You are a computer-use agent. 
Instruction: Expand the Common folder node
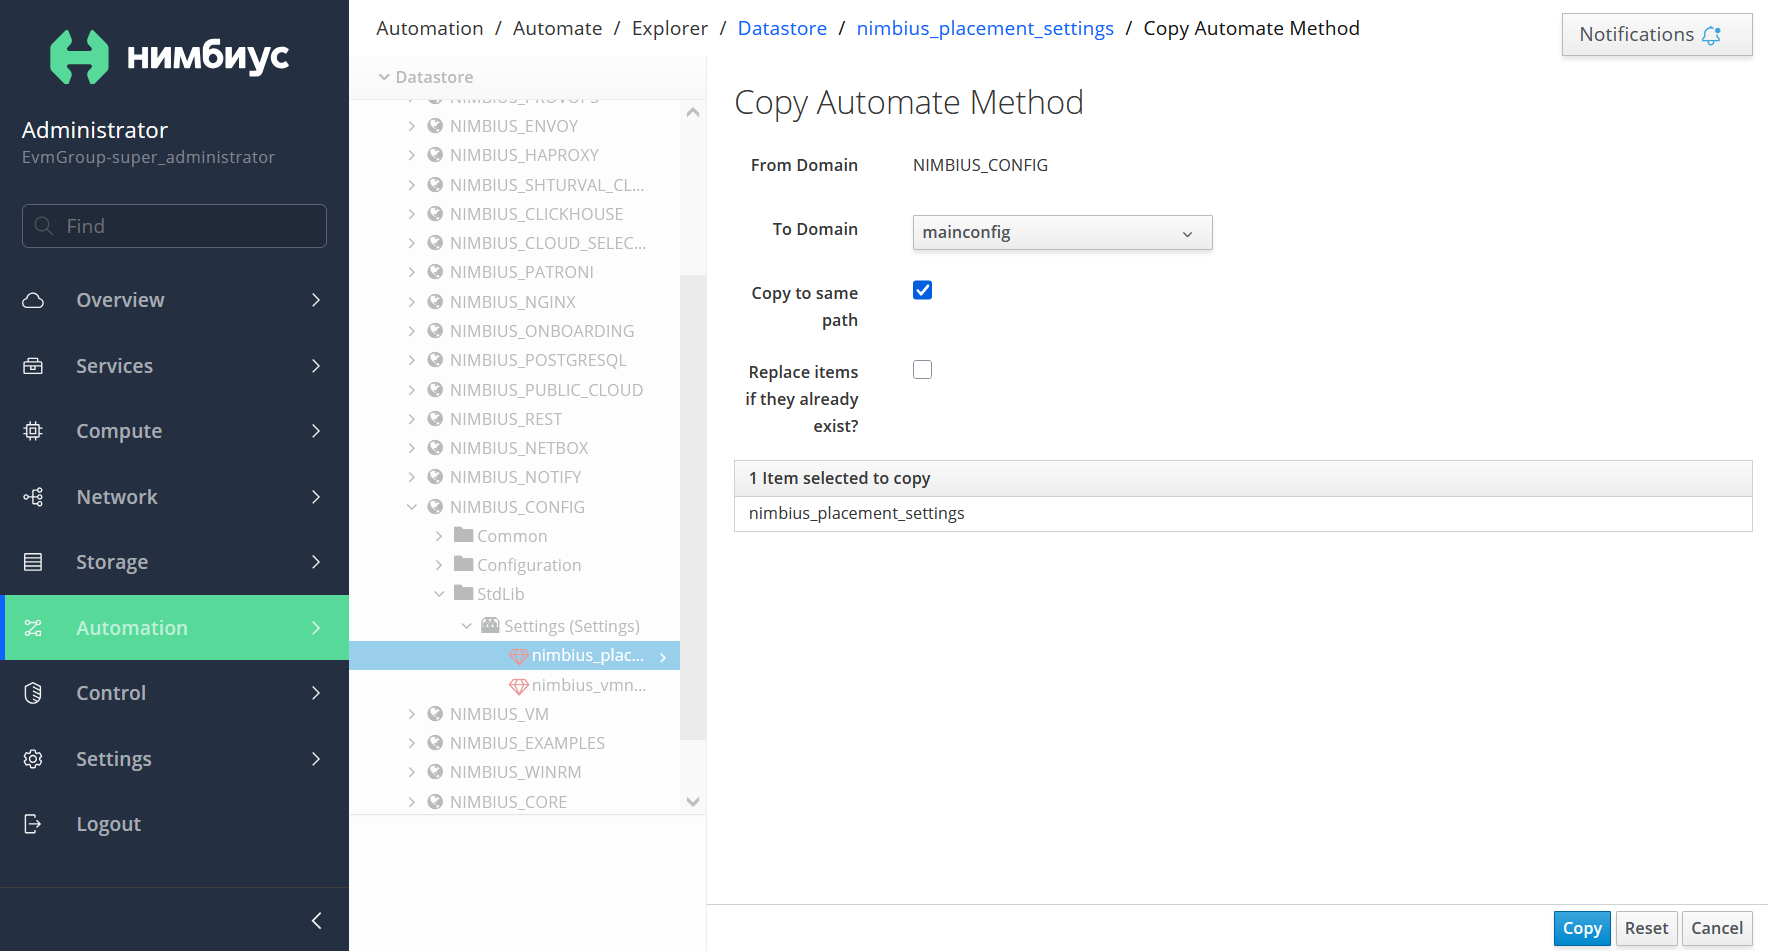(438, 536)
